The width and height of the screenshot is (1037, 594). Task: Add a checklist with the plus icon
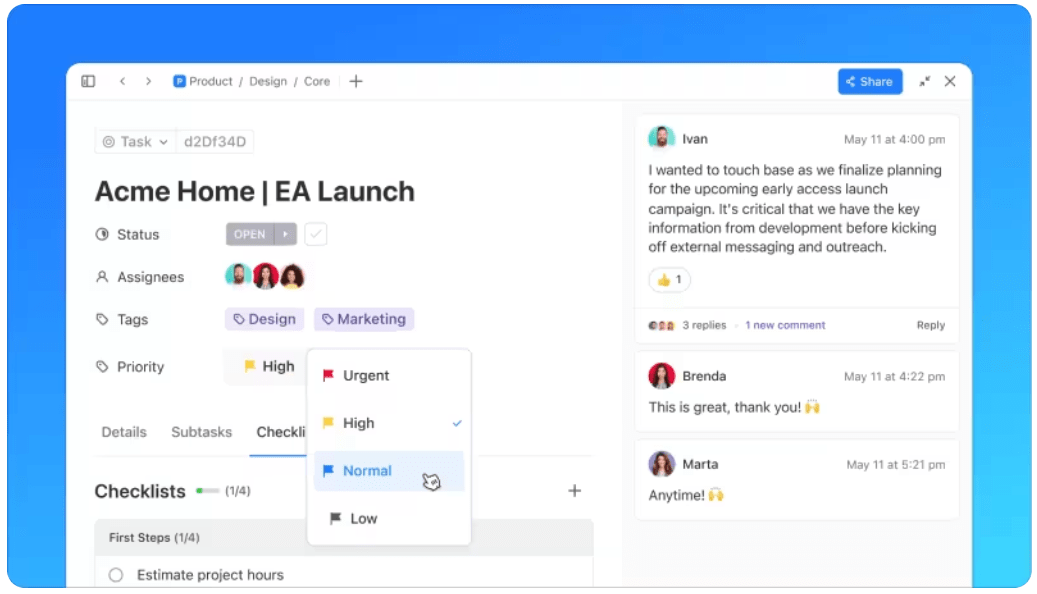575,491
